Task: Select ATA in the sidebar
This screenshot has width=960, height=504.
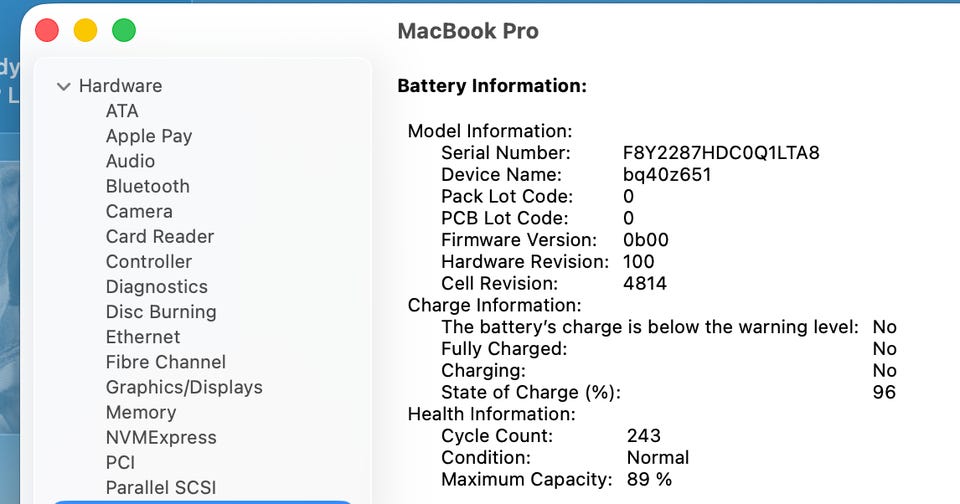Action: click(x=122, y=111)
